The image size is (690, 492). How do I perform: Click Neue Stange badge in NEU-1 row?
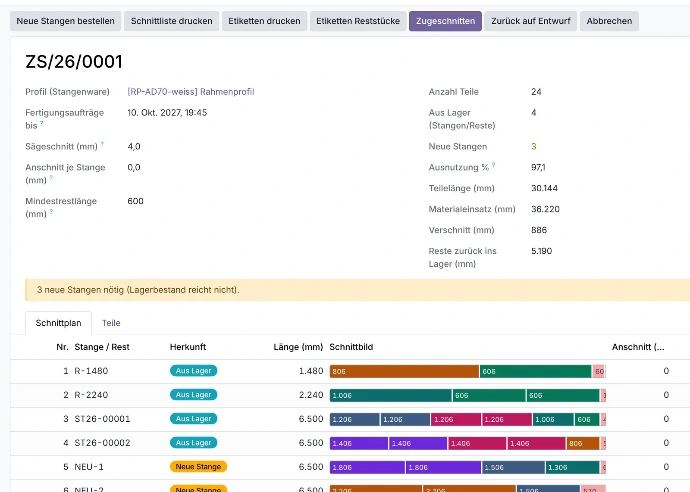coord(198,466)
